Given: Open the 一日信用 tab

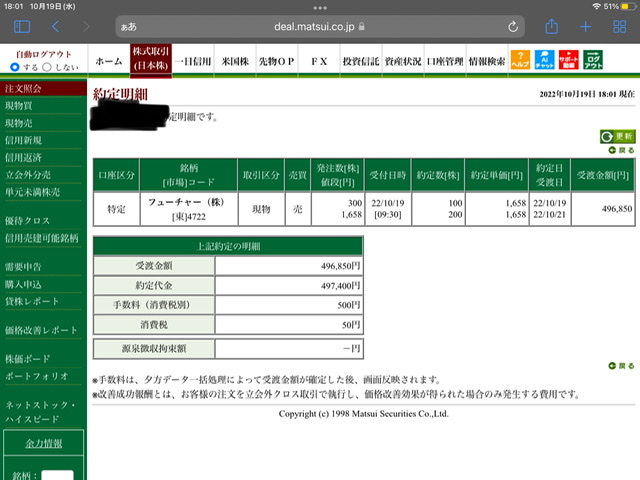Looking at the screenshot, I should coord(193,61).
